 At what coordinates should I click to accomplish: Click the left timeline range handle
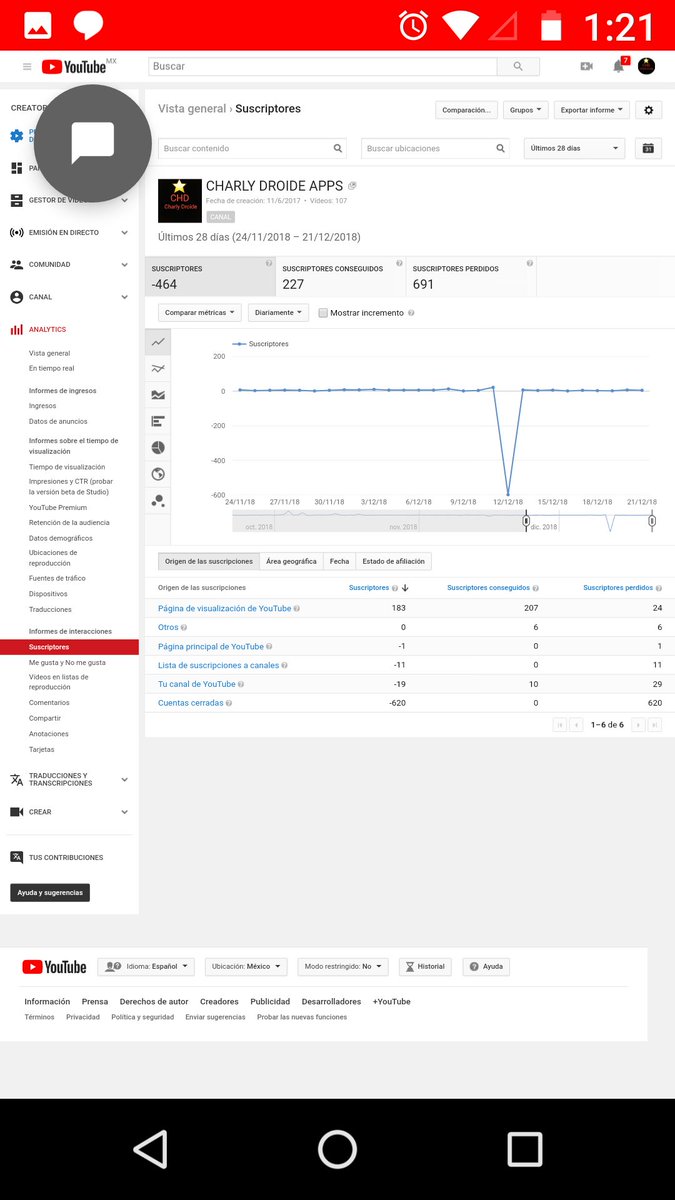coord(526,521)
